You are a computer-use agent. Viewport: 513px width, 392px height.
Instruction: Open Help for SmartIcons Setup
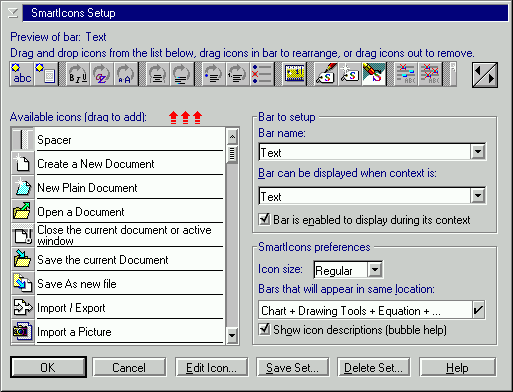pyautogui.click(x=457, y=367)
